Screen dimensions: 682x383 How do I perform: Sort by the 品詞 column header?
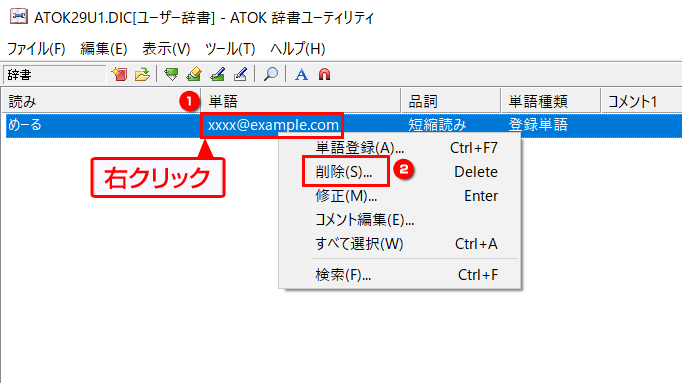pos(451,101)
